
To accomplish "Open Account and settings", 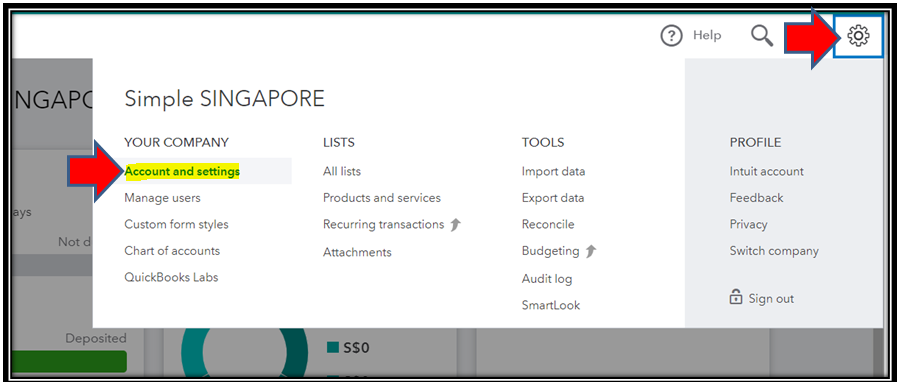I will click(x=182, y=171).
